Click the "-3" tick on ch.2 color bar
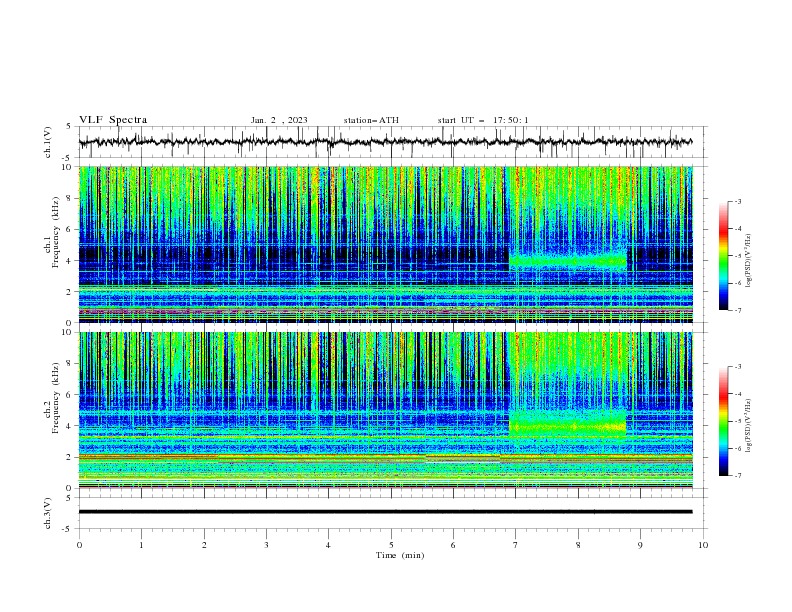792x612 pixels. tap(737, 367)
